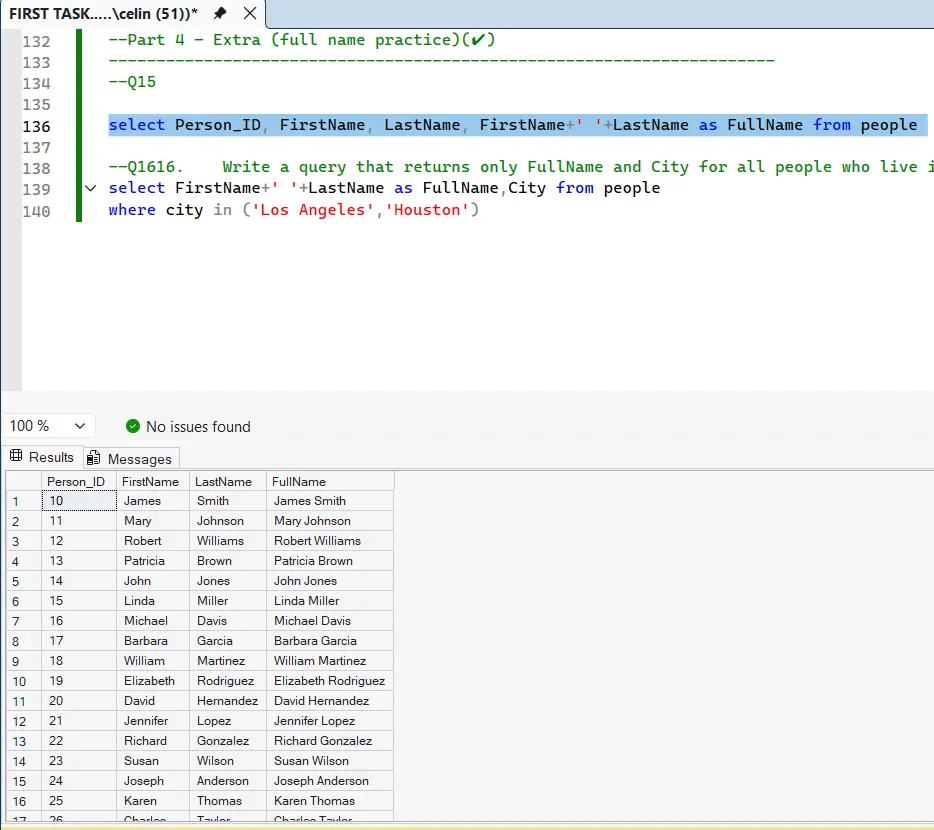Viewport: 934px width, 830px height.
Task: Click the Results grid icon
Action: [x=22, y=457]
